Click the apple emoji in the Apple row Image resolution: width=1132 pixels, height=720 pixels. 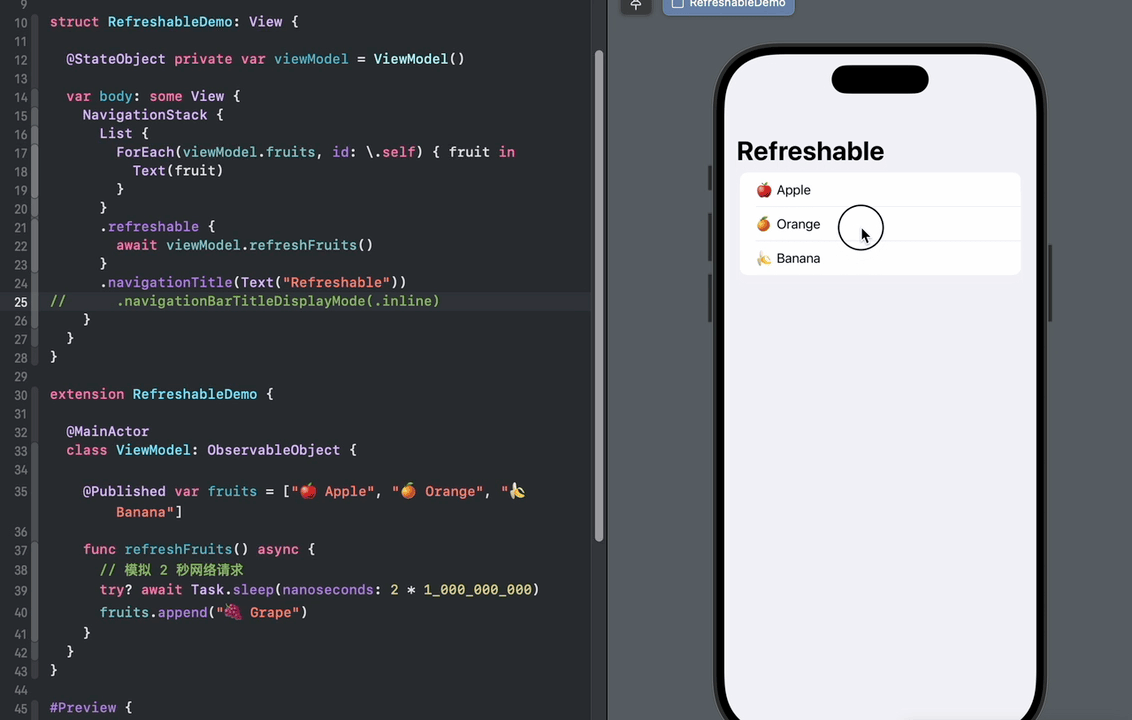pos(763,190)
